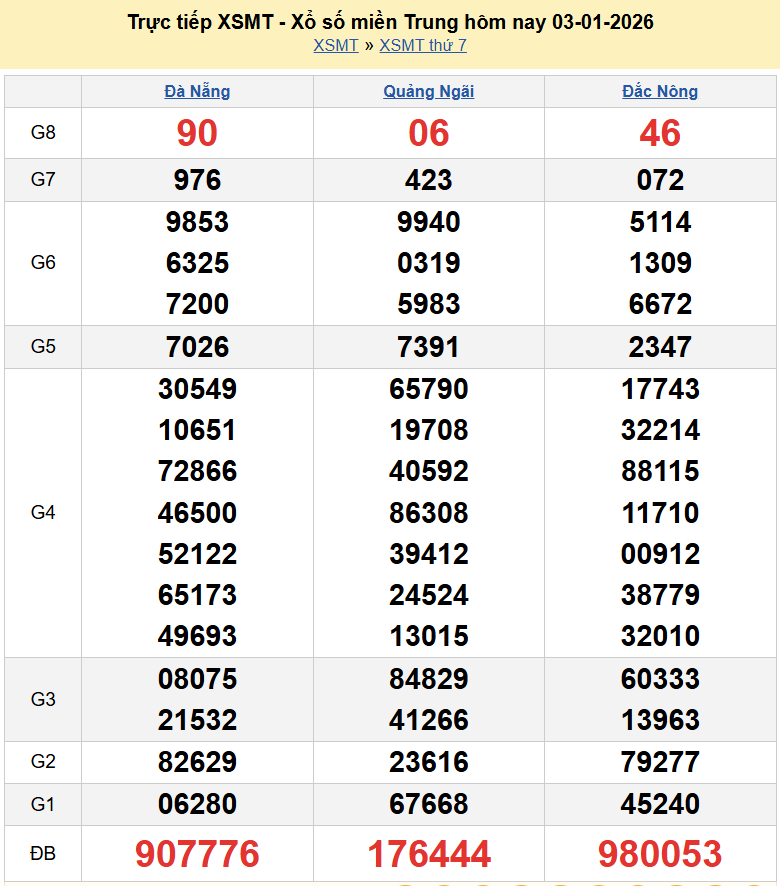The image size is (780, 886).
Task: Open the Quảng Ngãi province link
Action: pos(429,91)
